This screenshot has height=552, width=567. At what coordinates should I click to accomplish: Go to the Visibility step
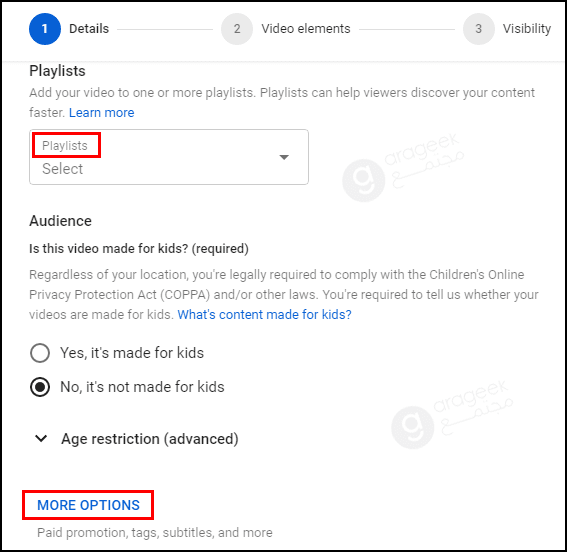pos(527,29)
